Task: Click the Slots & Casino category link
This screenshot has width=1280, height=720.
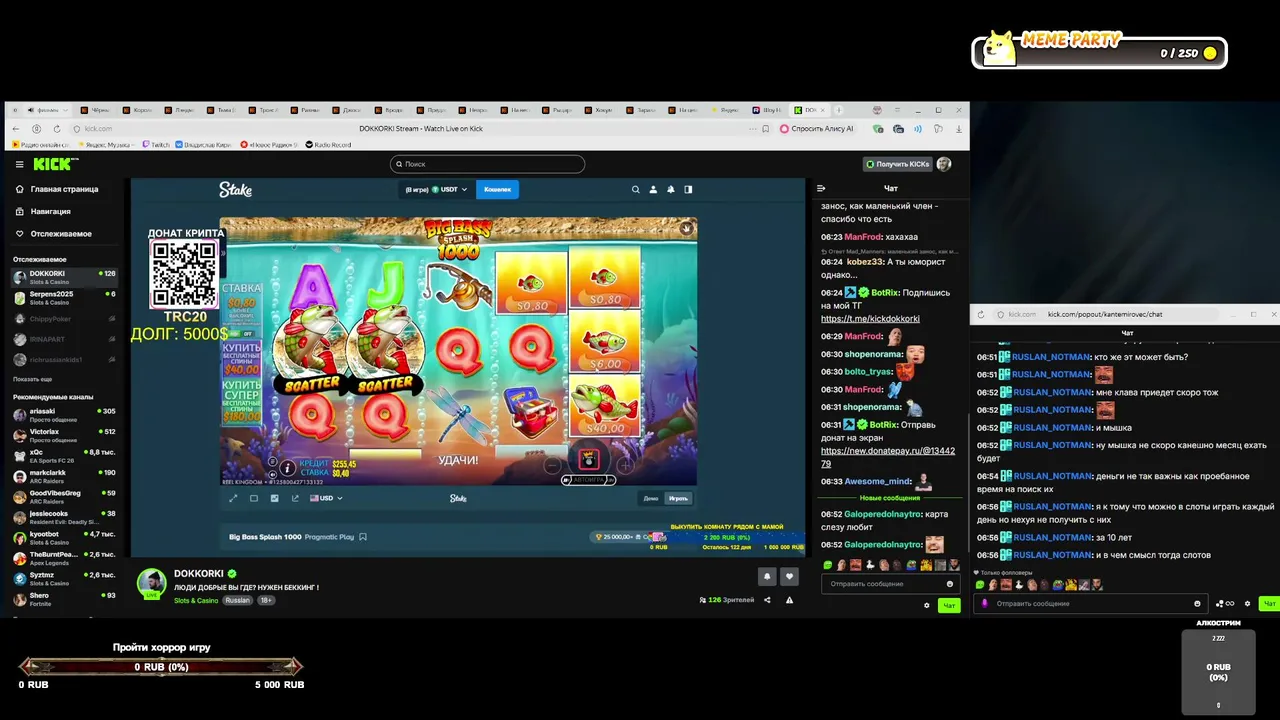Action: 196,601
